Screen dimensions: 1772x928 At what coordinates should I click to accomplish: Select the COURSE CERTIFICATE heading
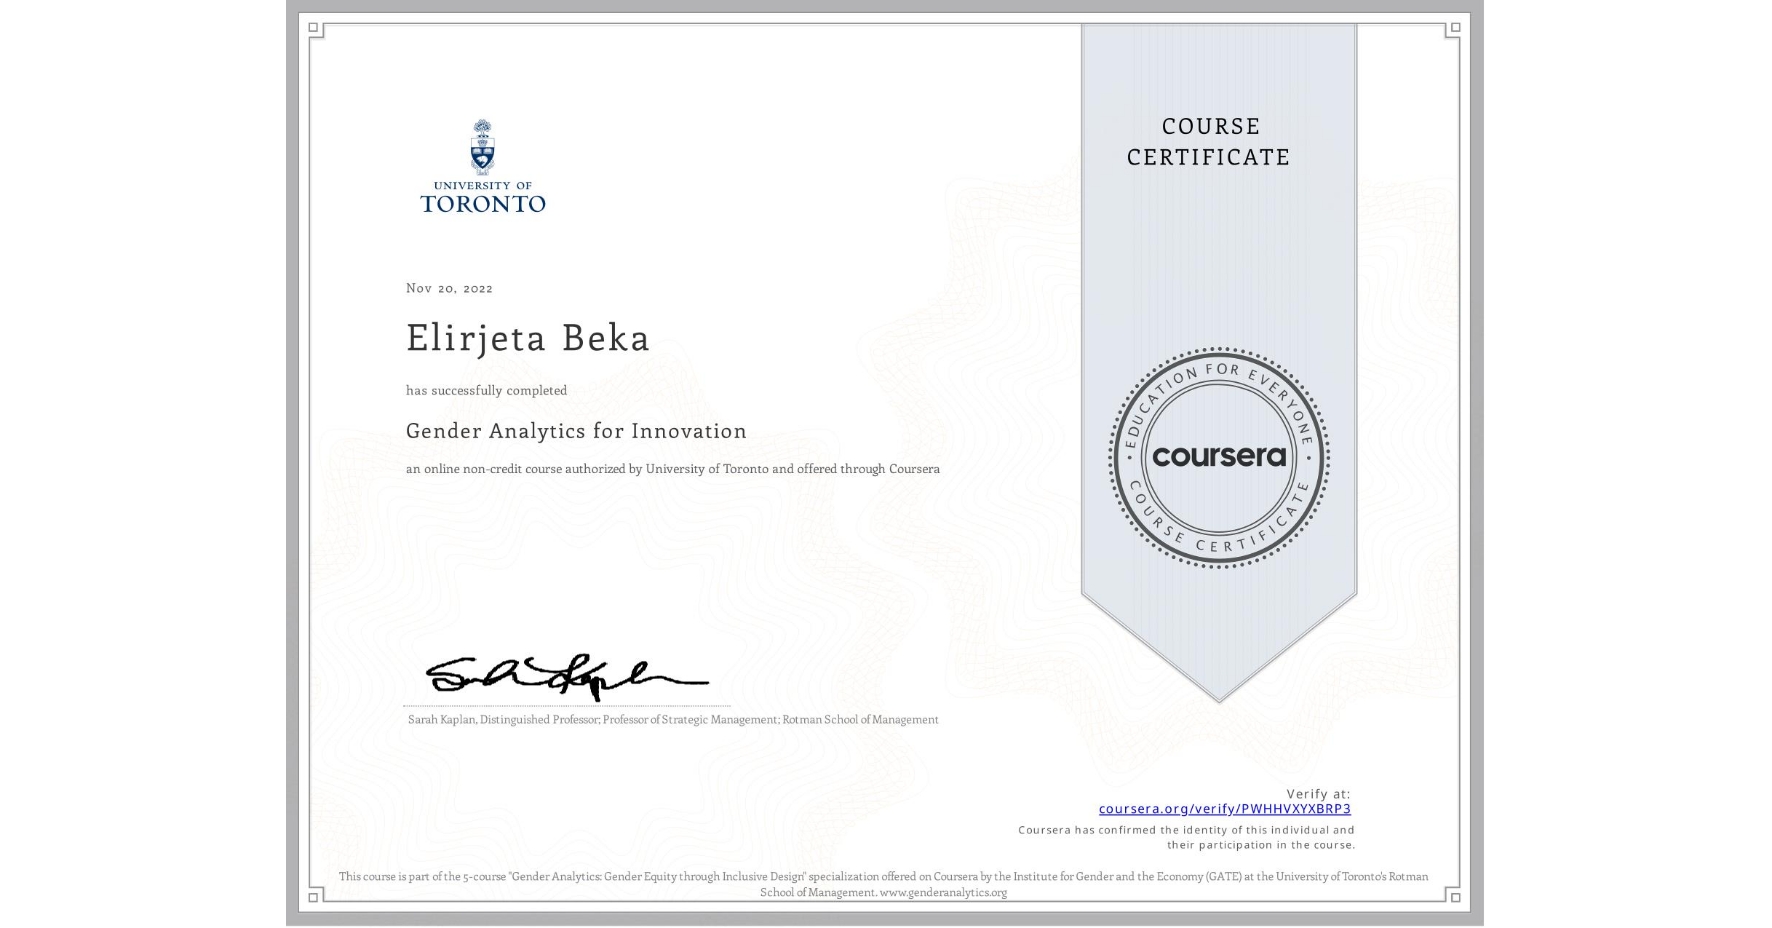point(1207,141)
